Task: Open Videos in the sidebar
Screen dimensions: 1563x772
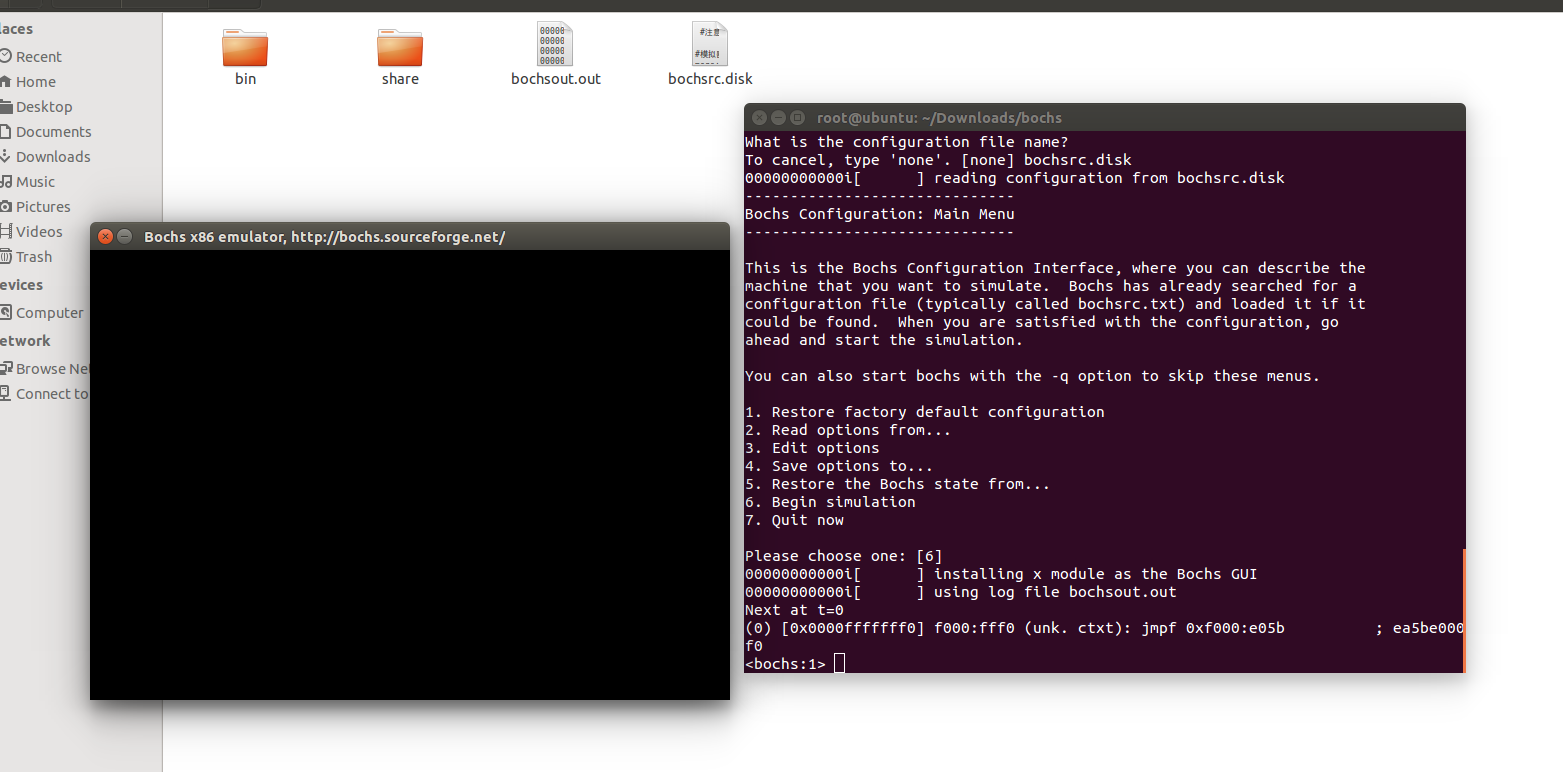Action: (39, 232)
